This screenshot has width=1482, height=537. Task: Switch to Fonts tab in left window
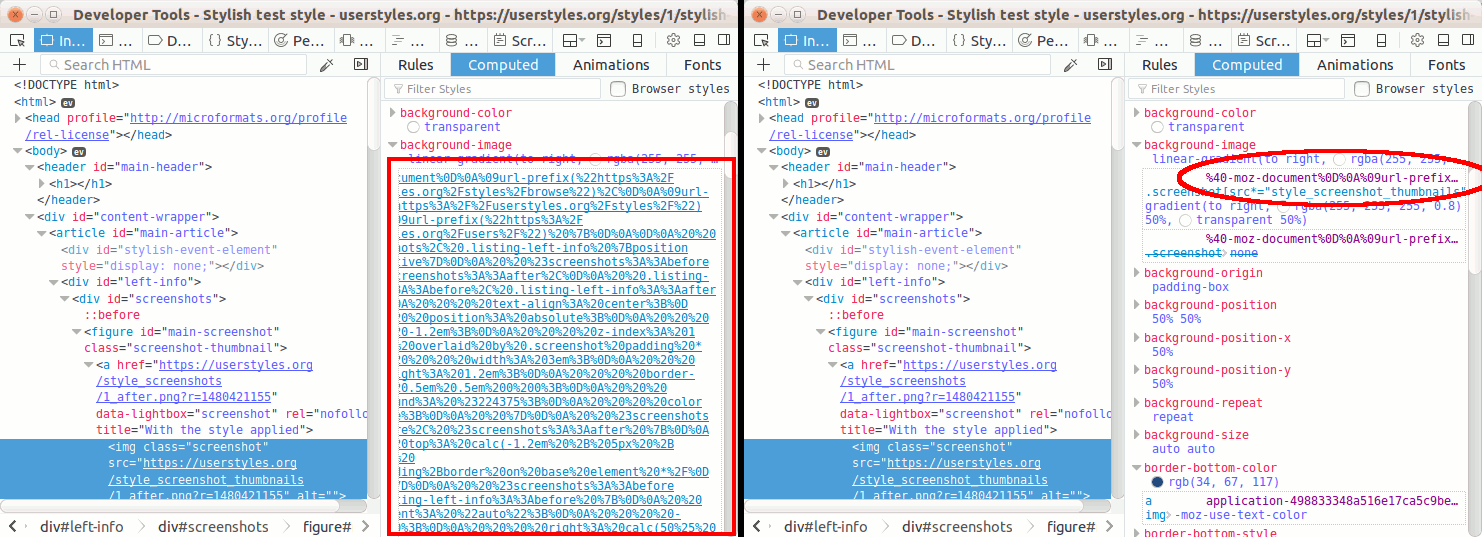pyautogui.click(x=703, y=65)
